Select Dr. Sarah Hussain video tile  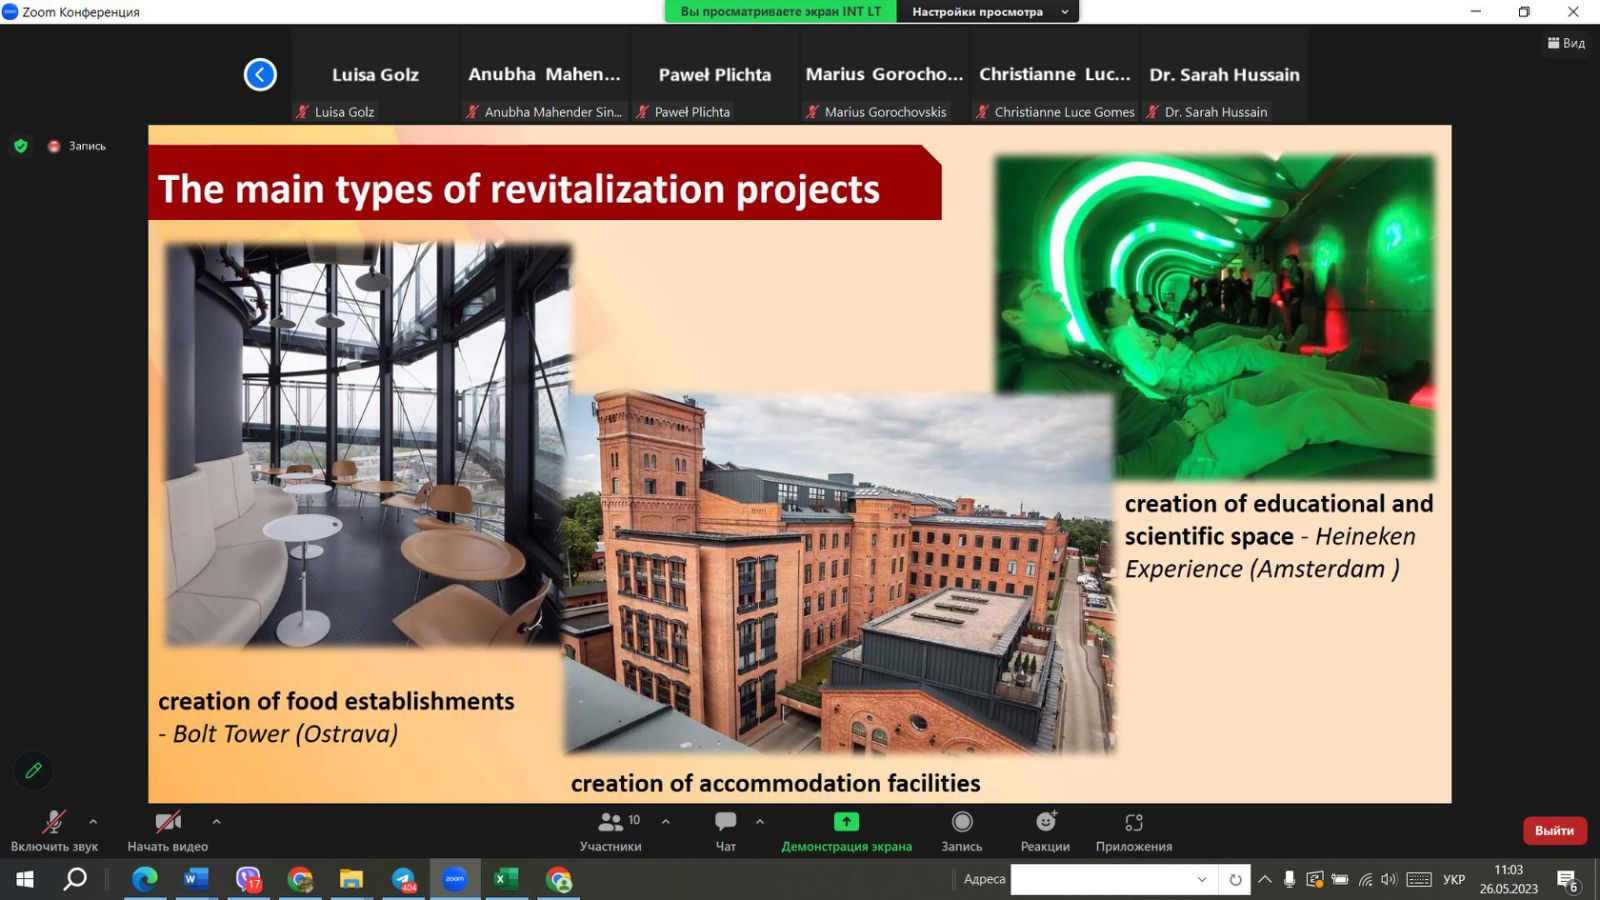pyautogui.click(x=1225, y=75)
